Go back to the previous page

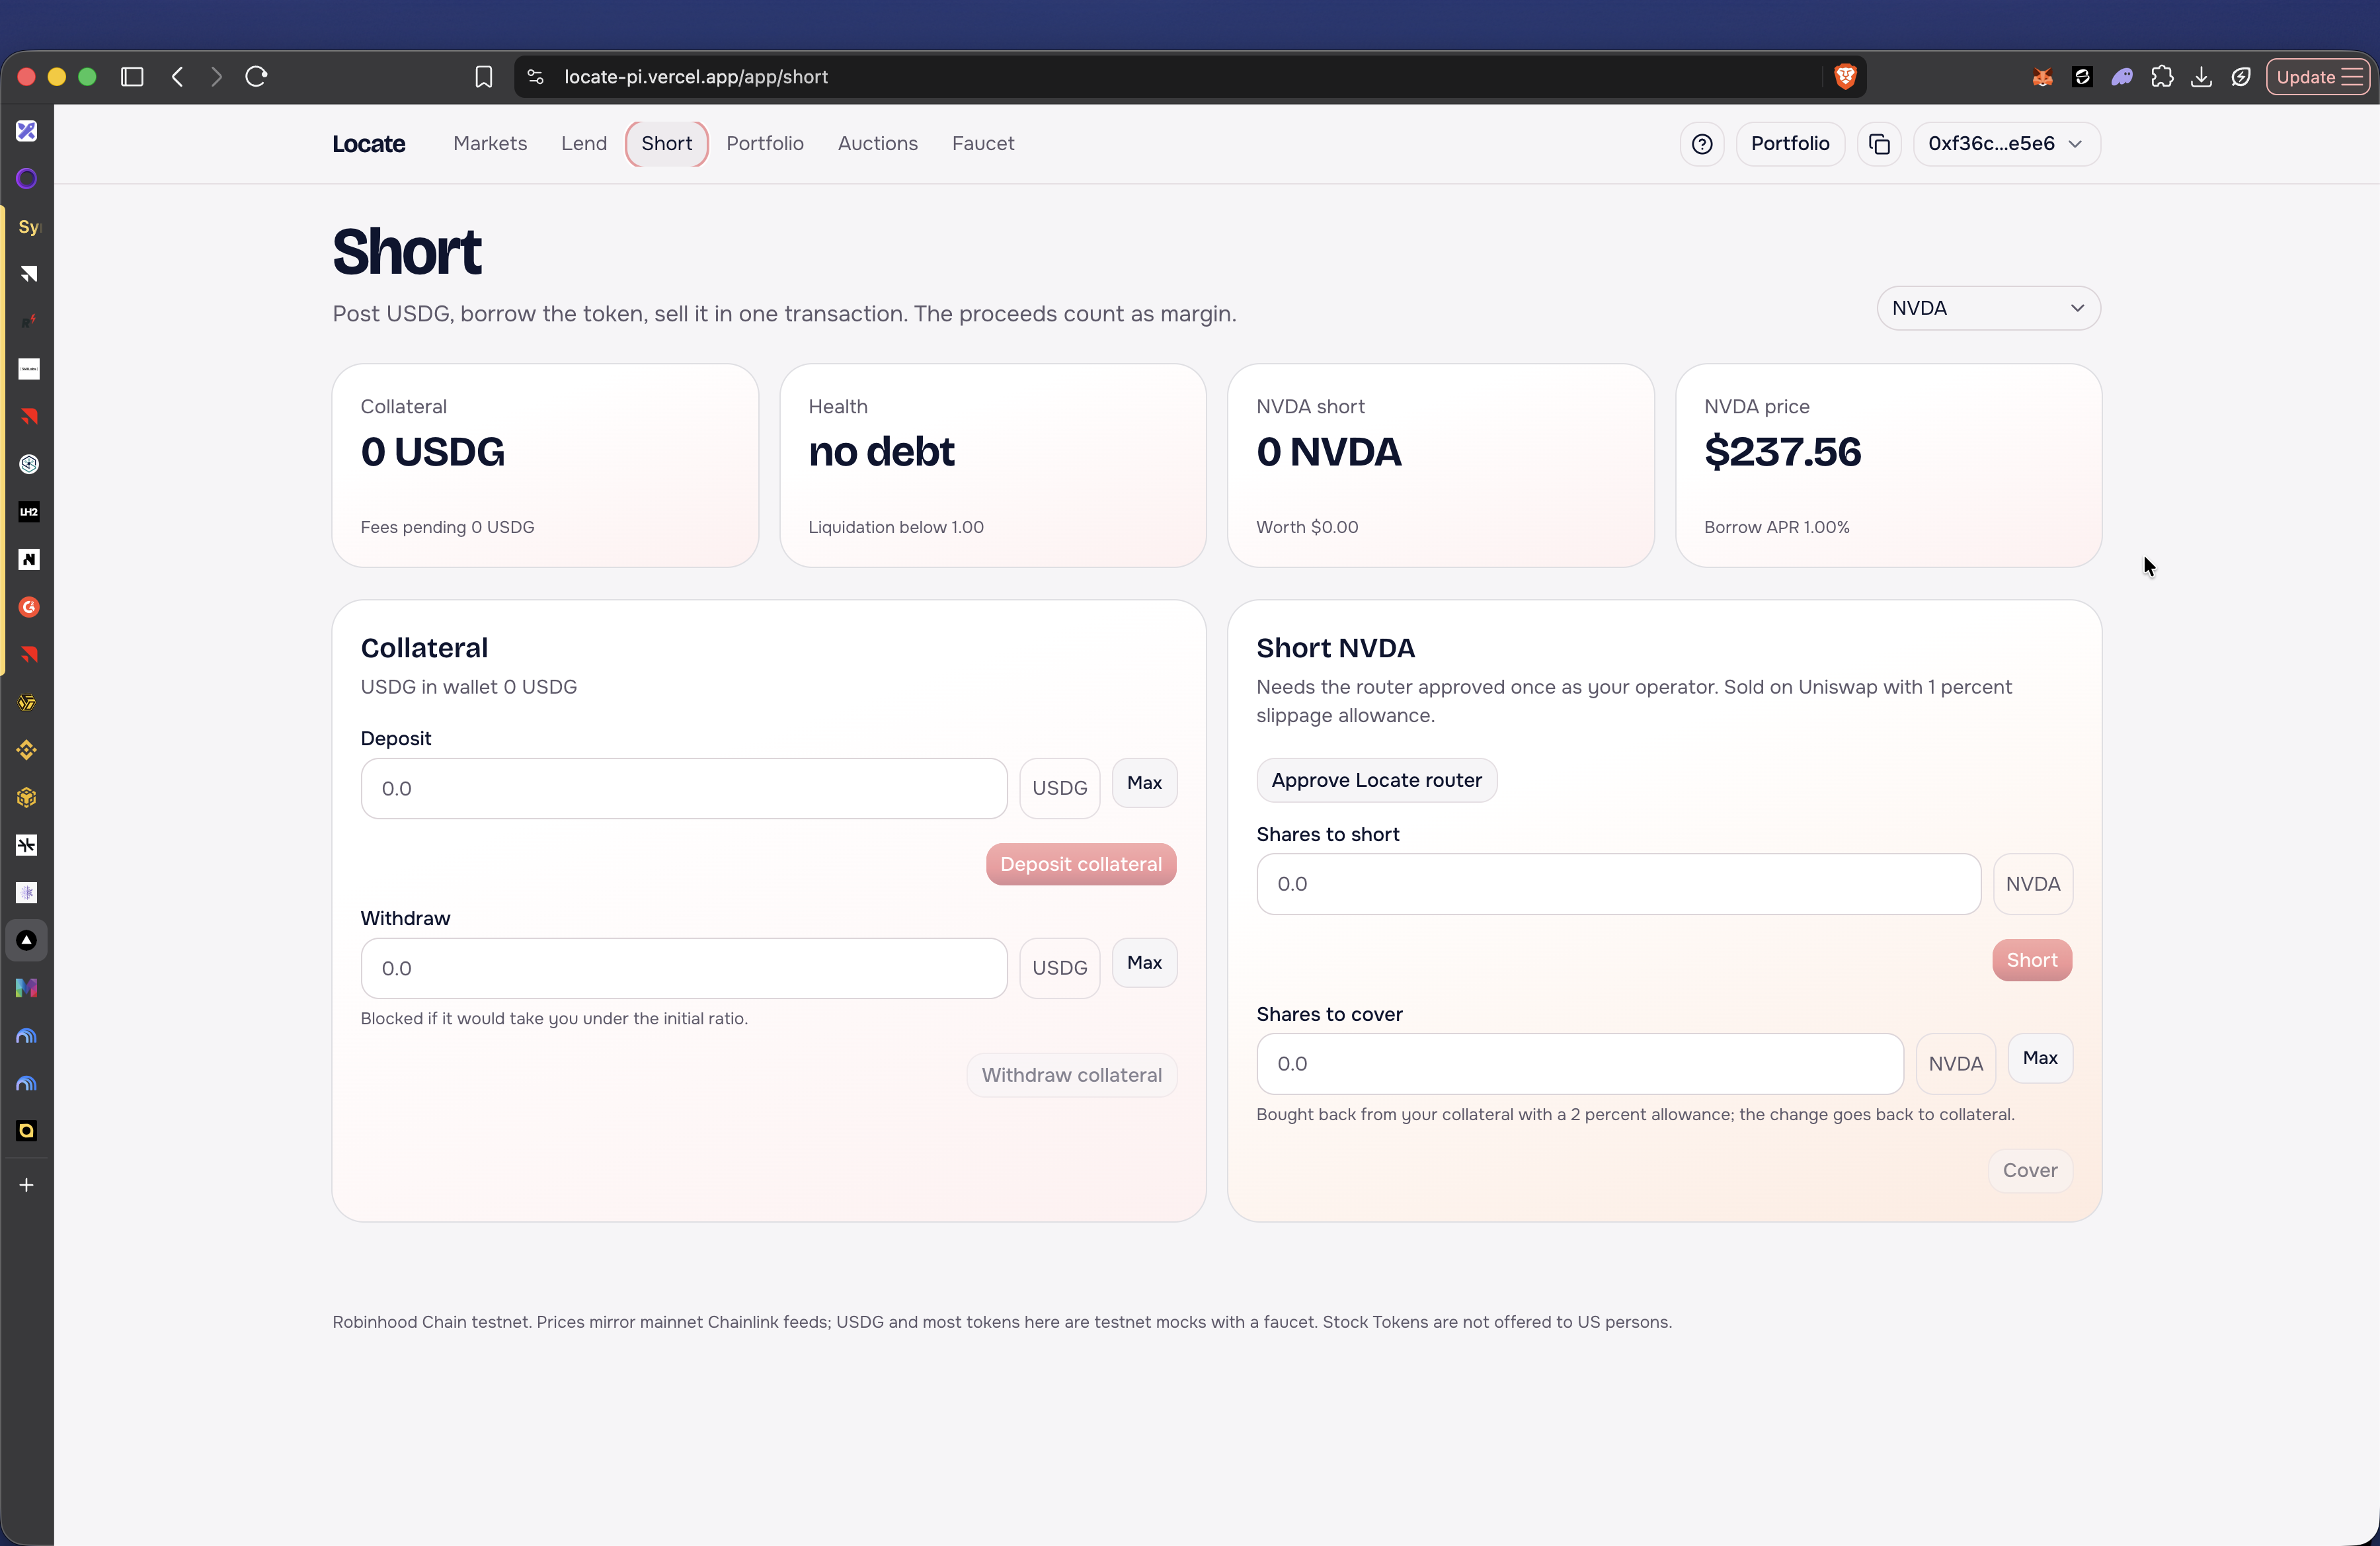click(x=178, y=77)
